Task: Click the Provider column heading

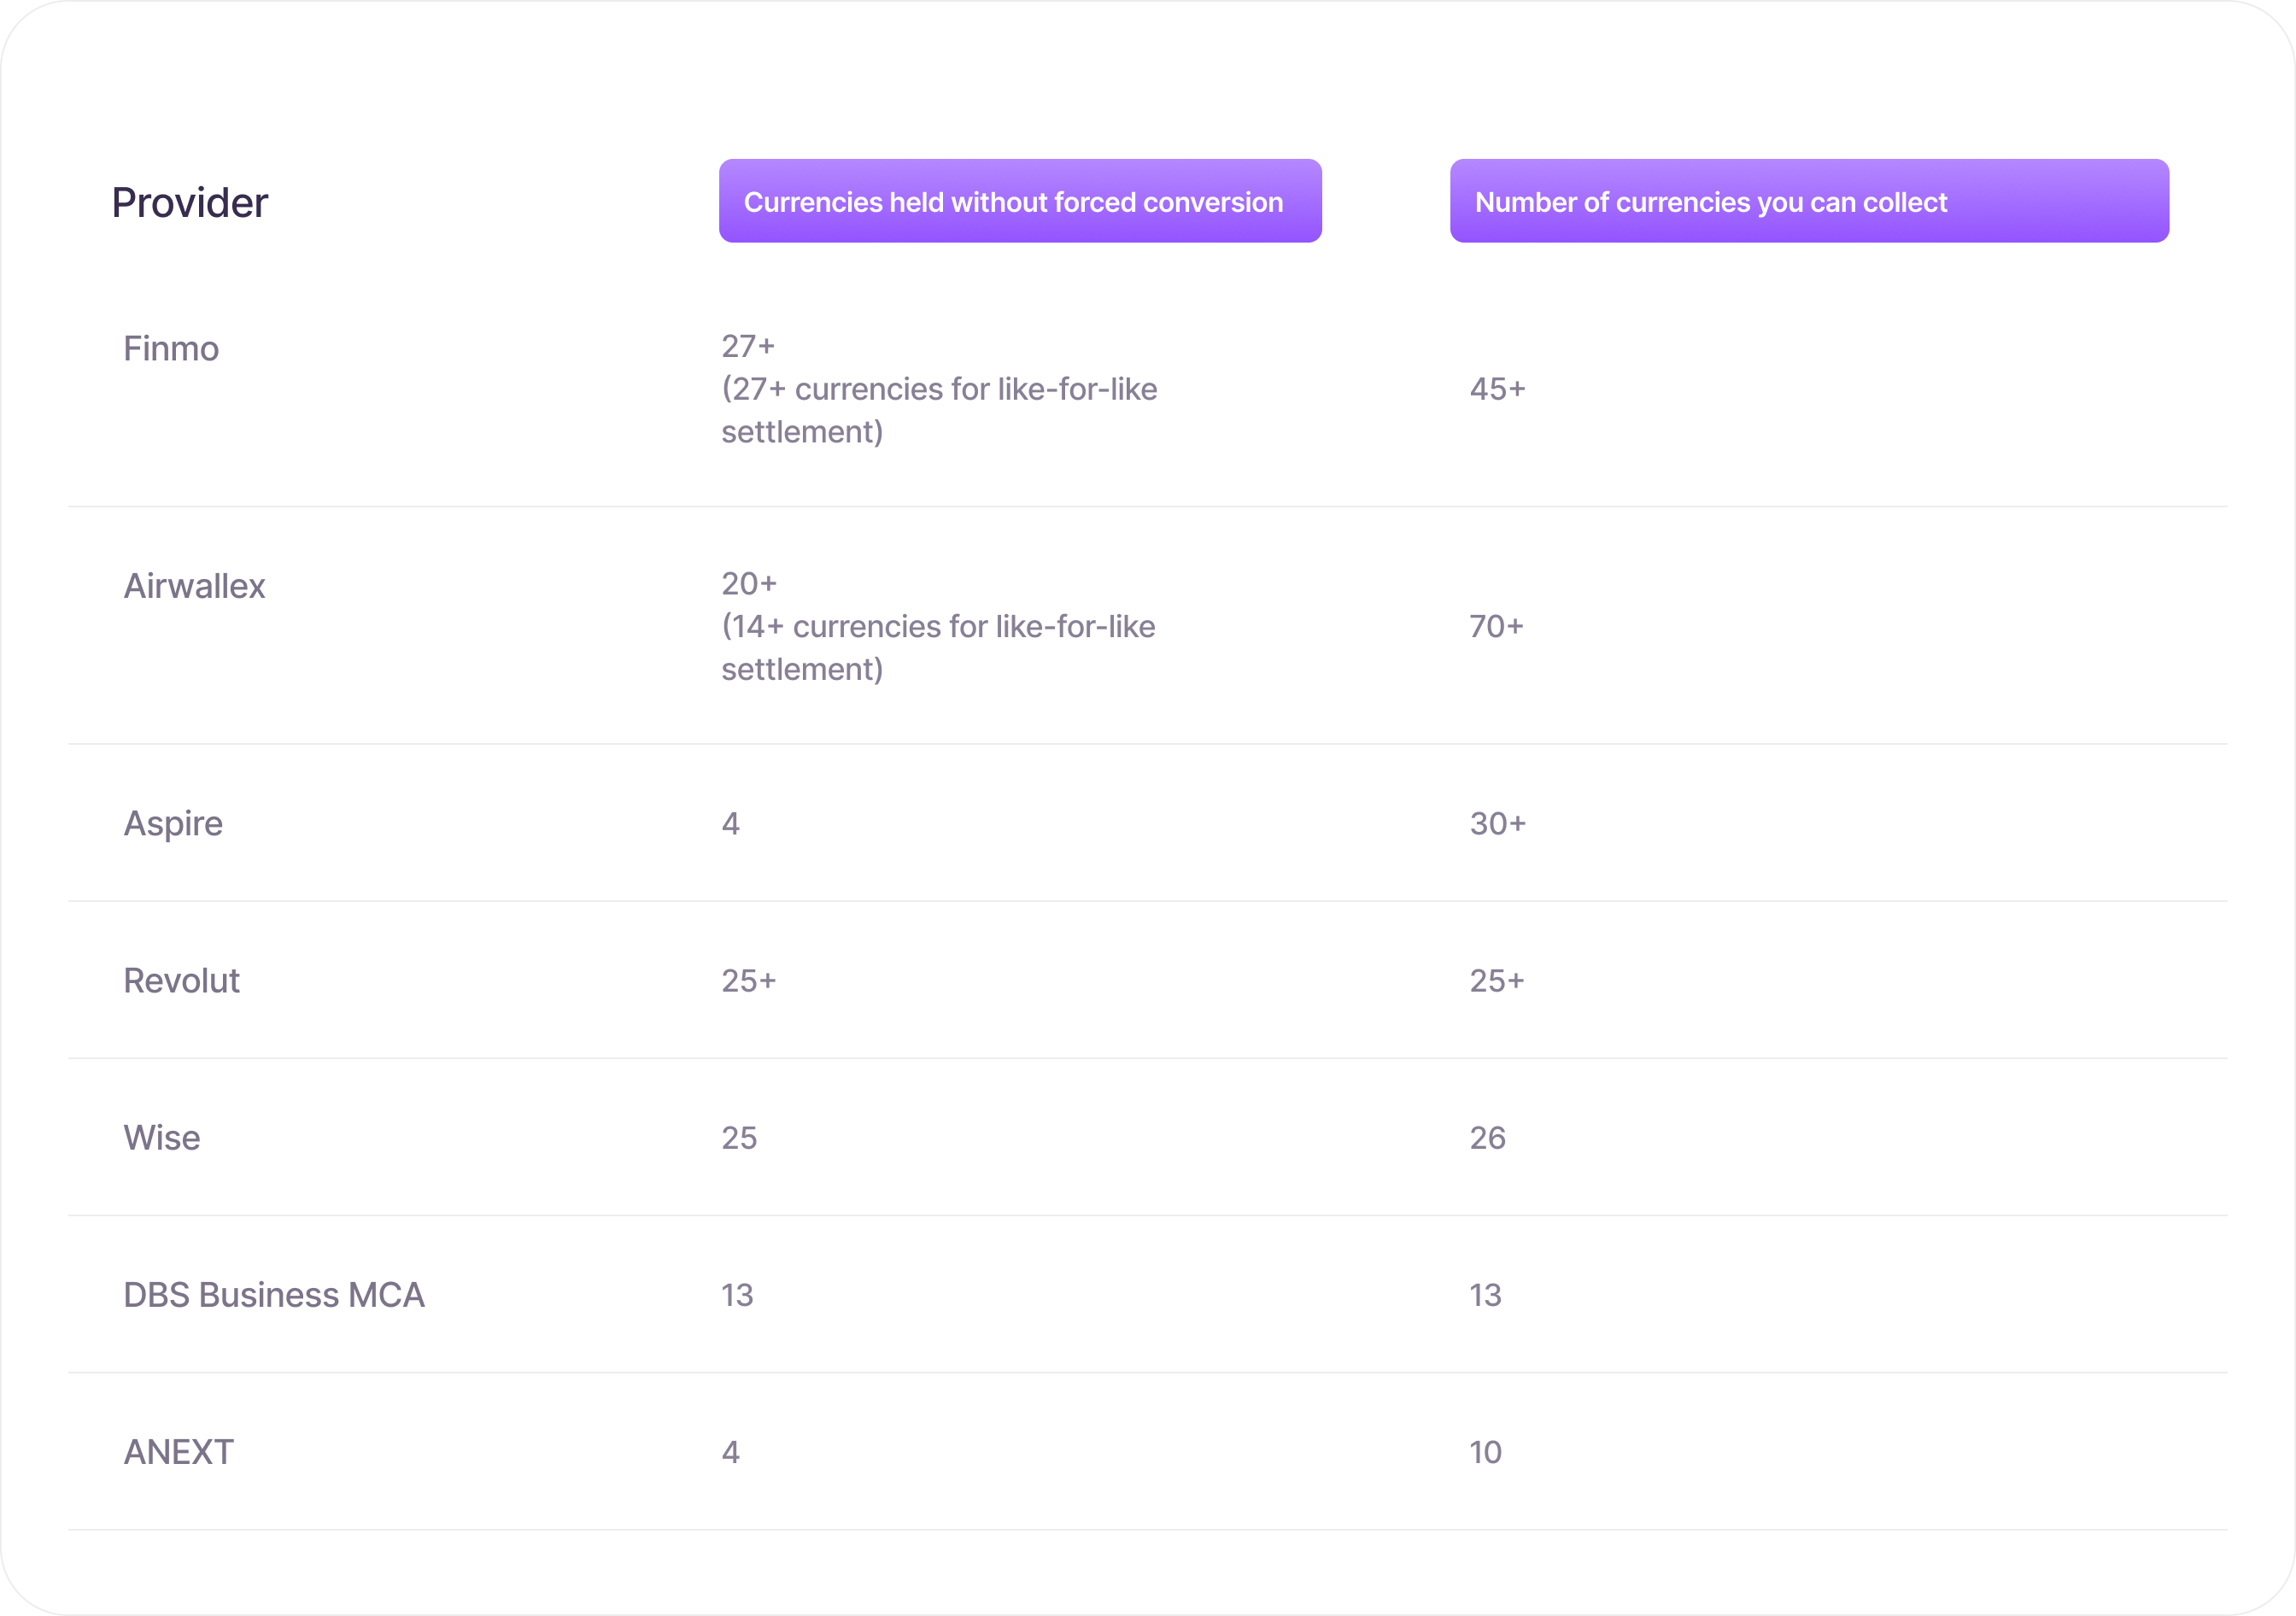Action: pos(190,203)
